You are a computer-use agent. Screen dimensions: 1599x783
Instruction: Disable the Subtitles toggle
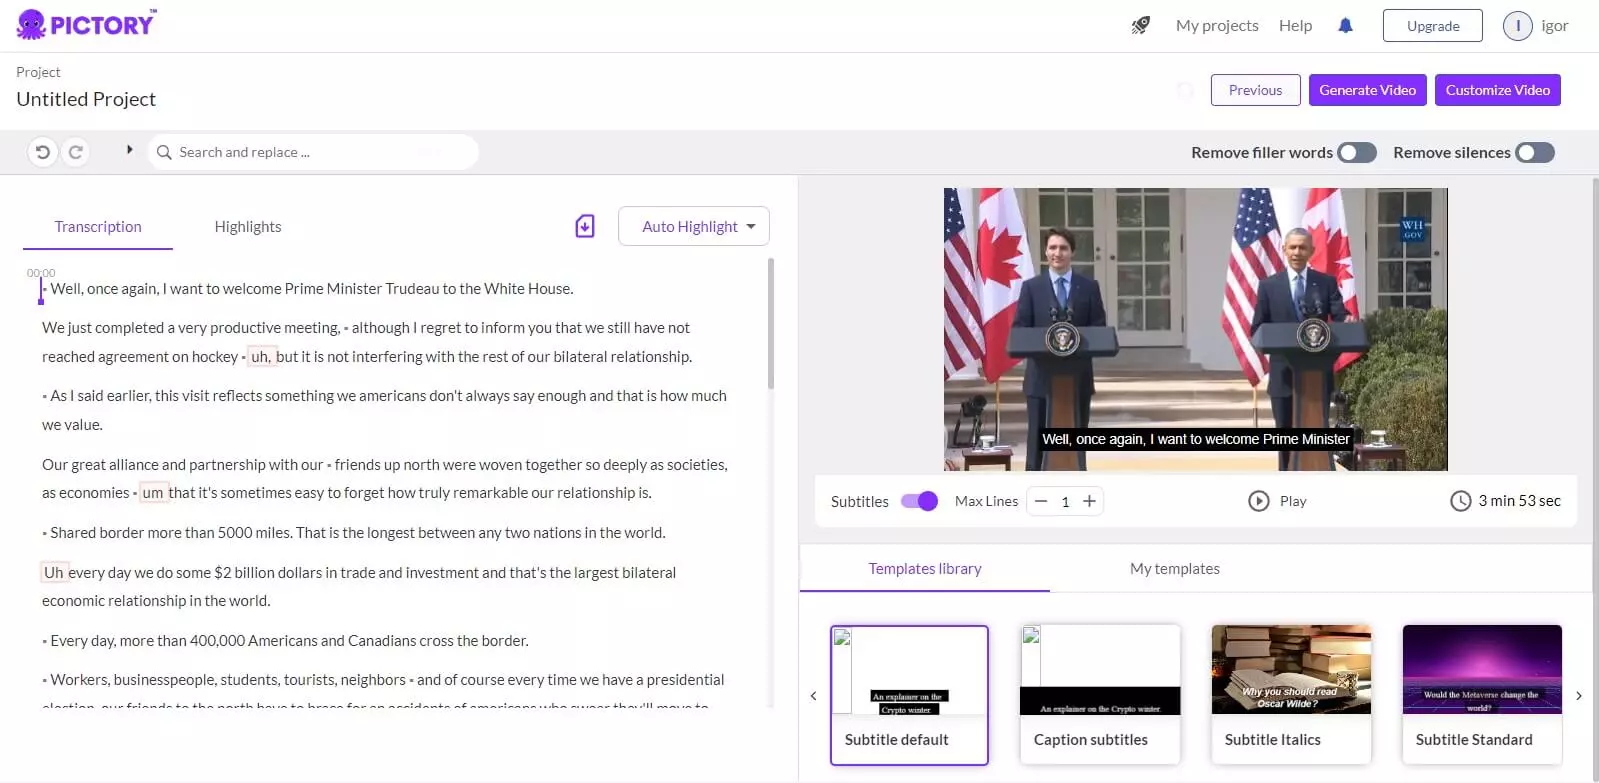coord(918,501)
